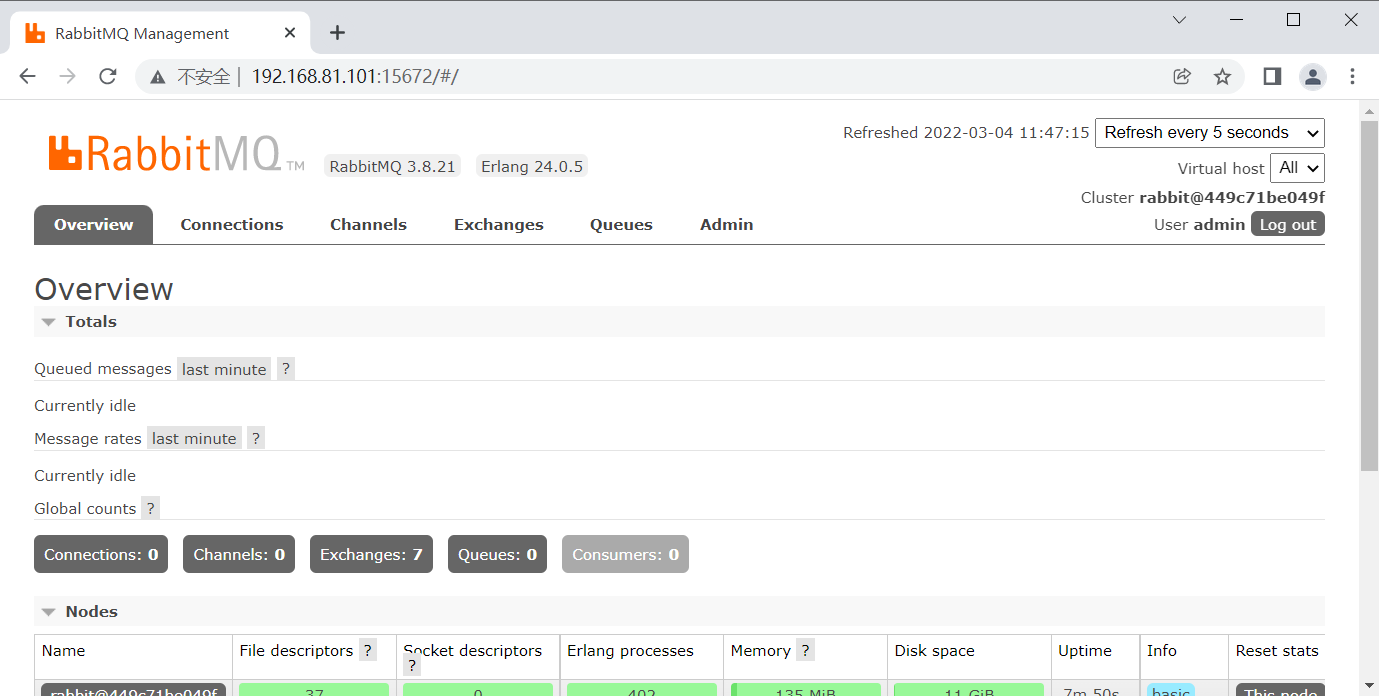The width and height of the screenshot is (1379, 696).
Task: Open the browser three-dot menu
Action: click(x=1352, y=76)
